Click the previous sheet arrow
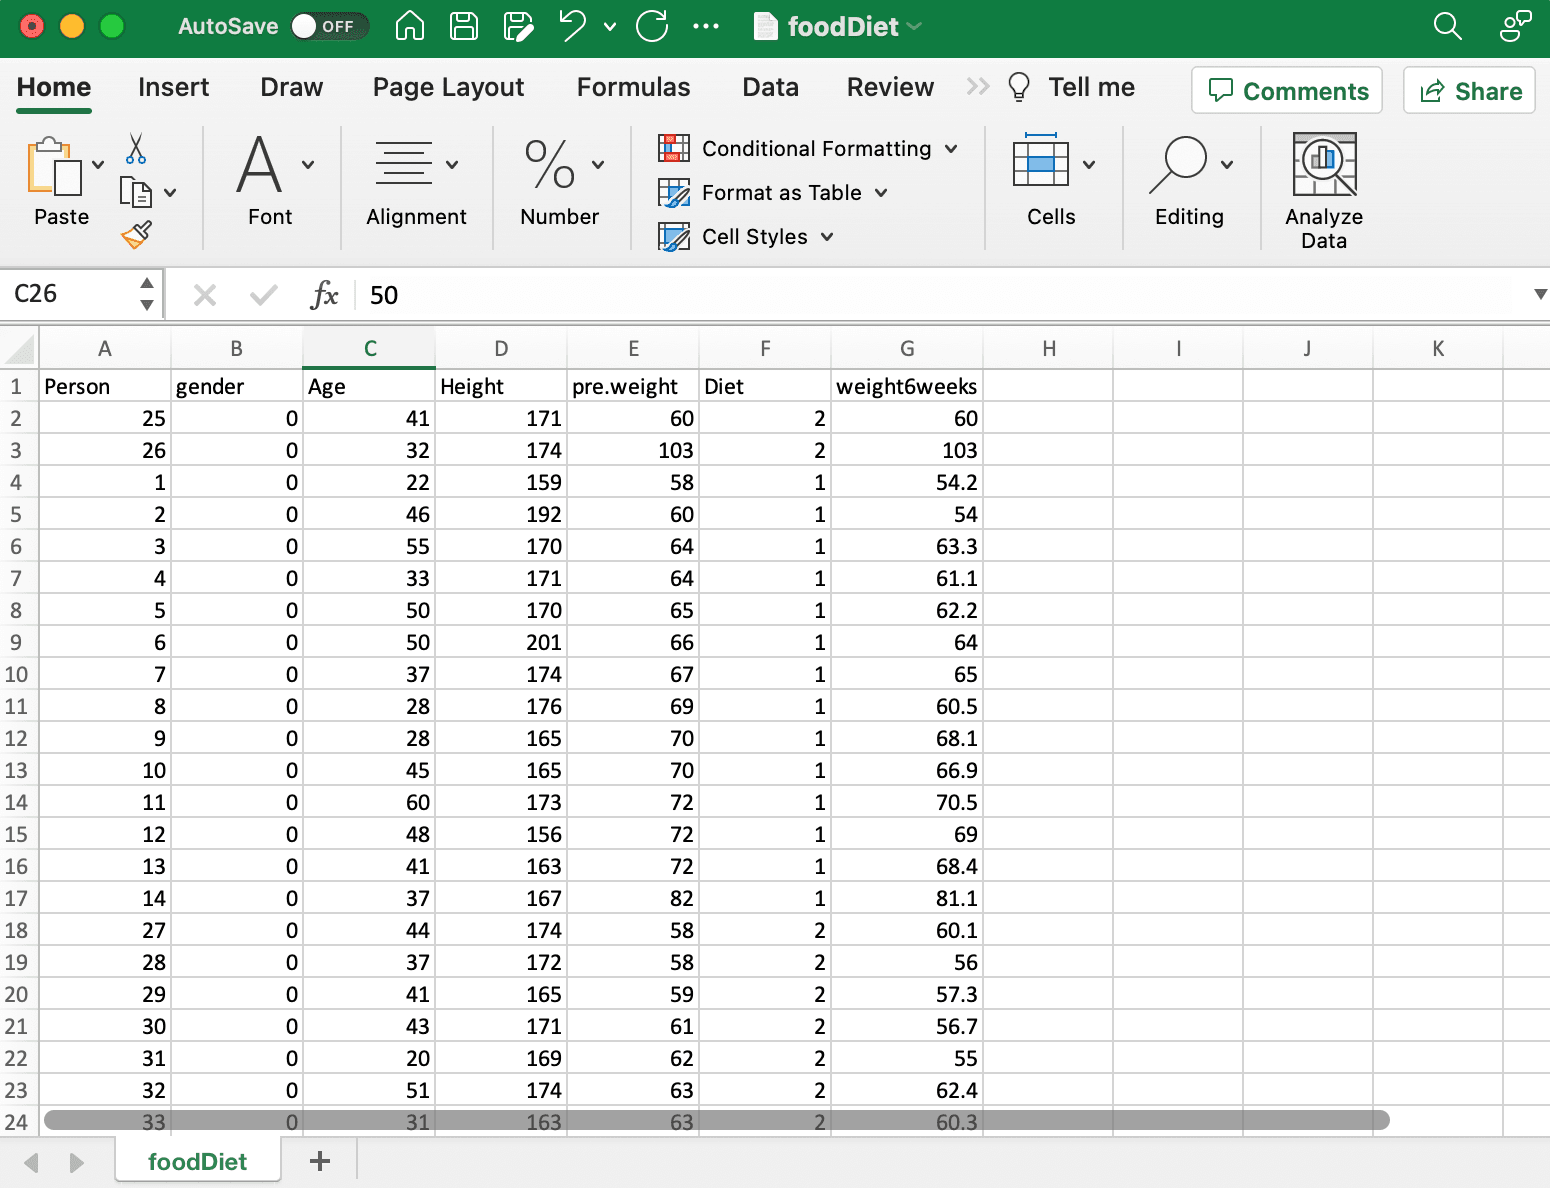 coord(31,1163)
